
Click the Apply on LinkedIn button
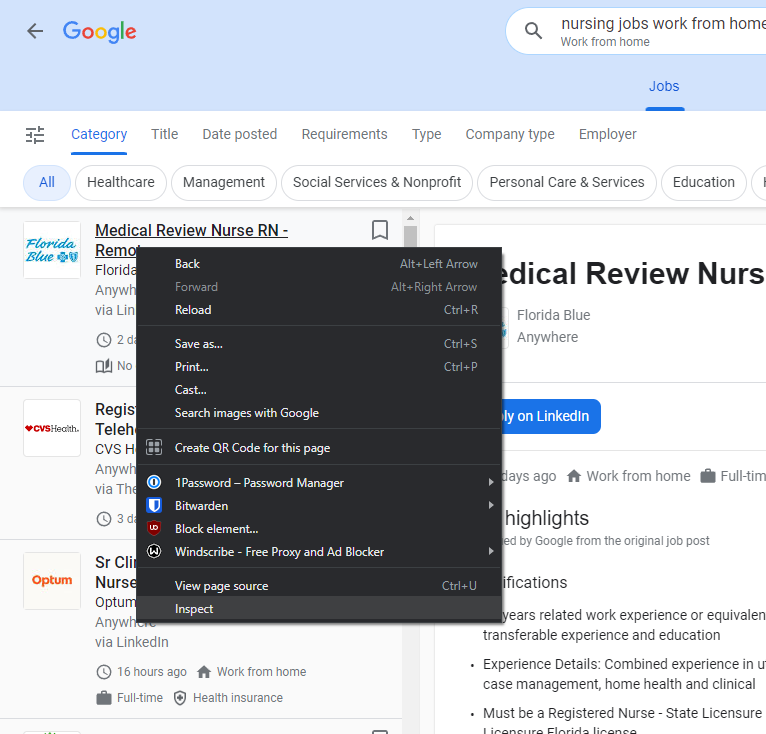pyautogui.click(x=550, y=416)
